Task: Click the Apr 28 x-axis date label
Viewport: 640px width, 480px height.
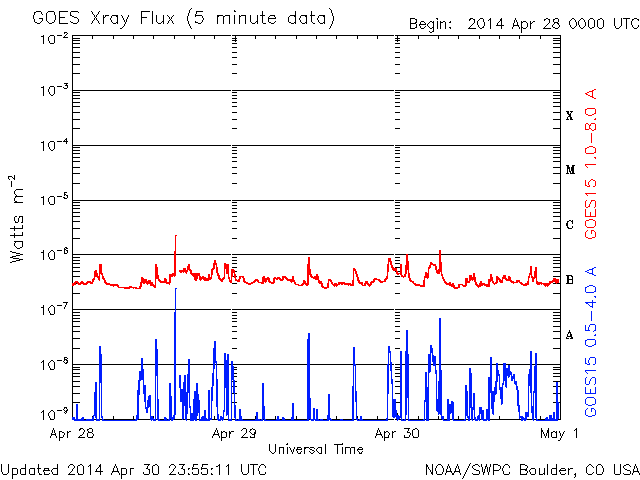Action: click(x=71, y=434)
